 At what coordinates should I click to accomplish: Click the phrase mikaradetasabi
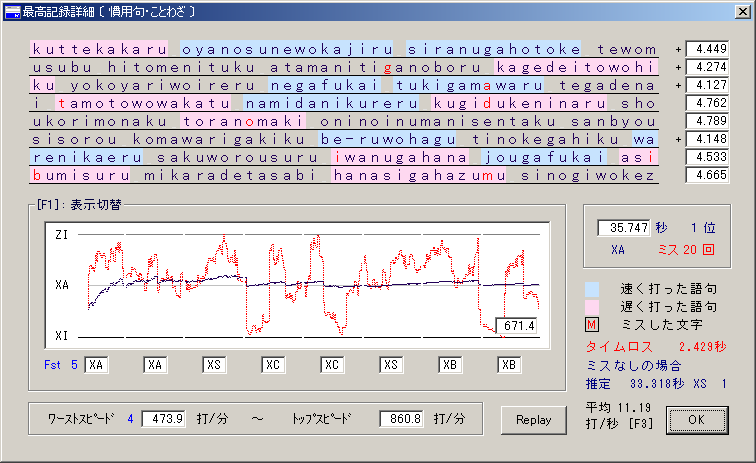click(x=230, y=176)
